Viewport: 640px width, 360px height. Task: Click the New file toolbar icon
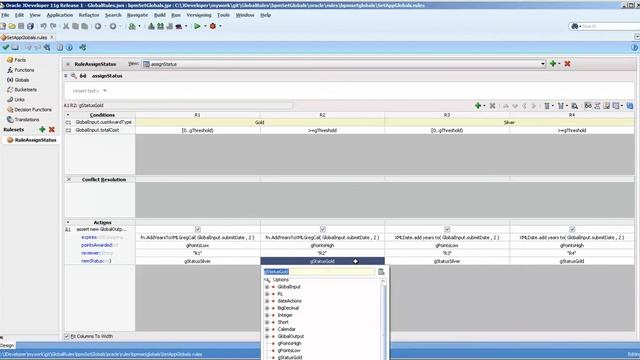coord(3,26)
